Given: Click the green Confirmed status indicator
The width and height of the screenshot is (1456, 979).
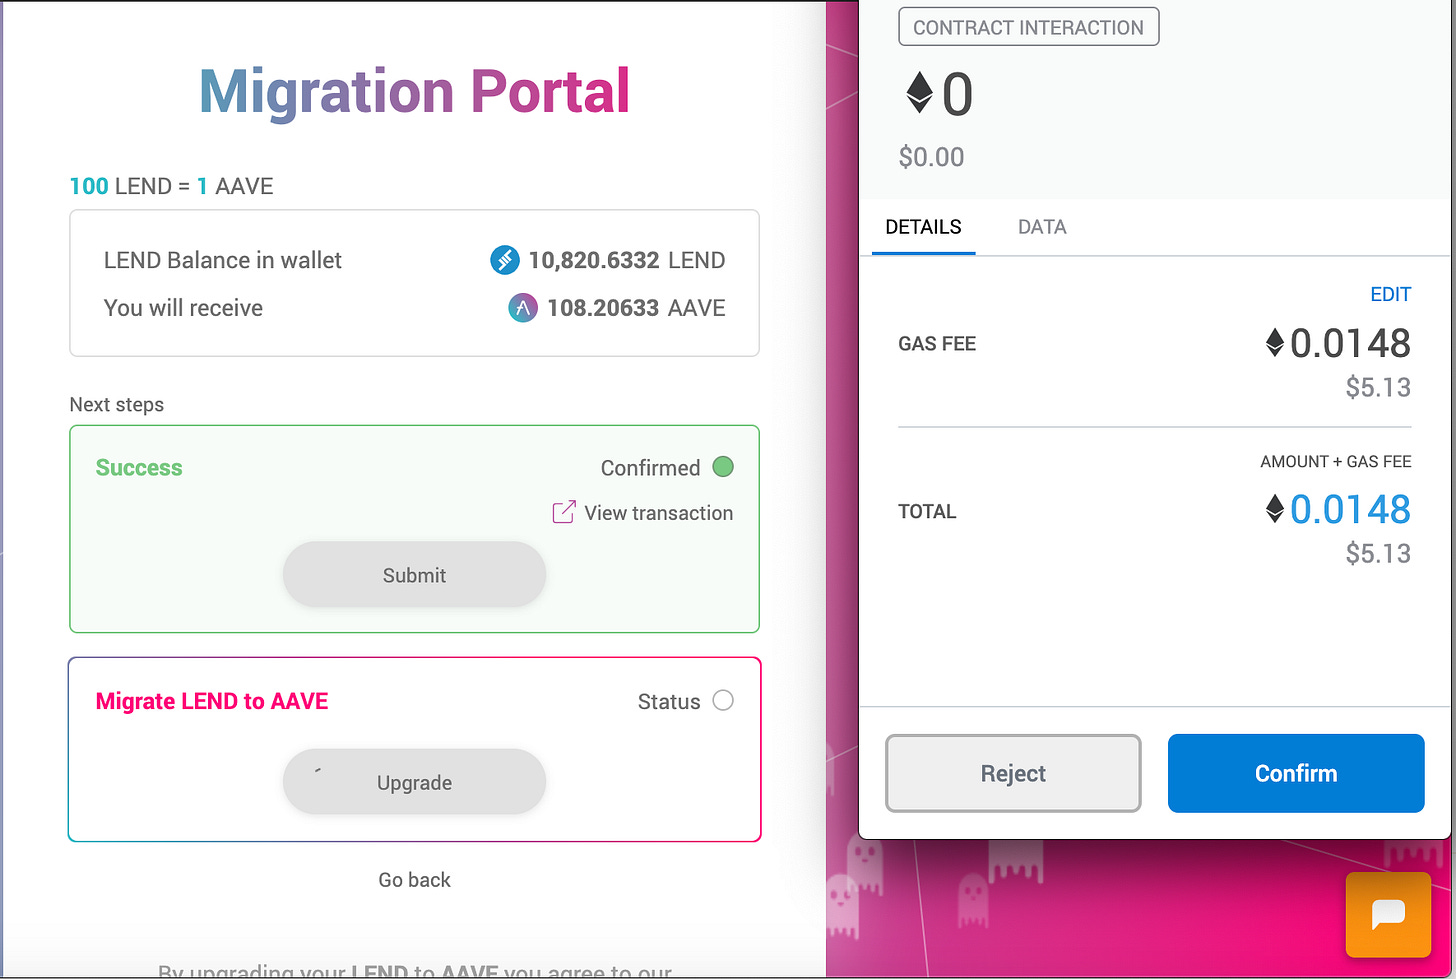Looking at the screenshot, I should (x=723, y=467).
